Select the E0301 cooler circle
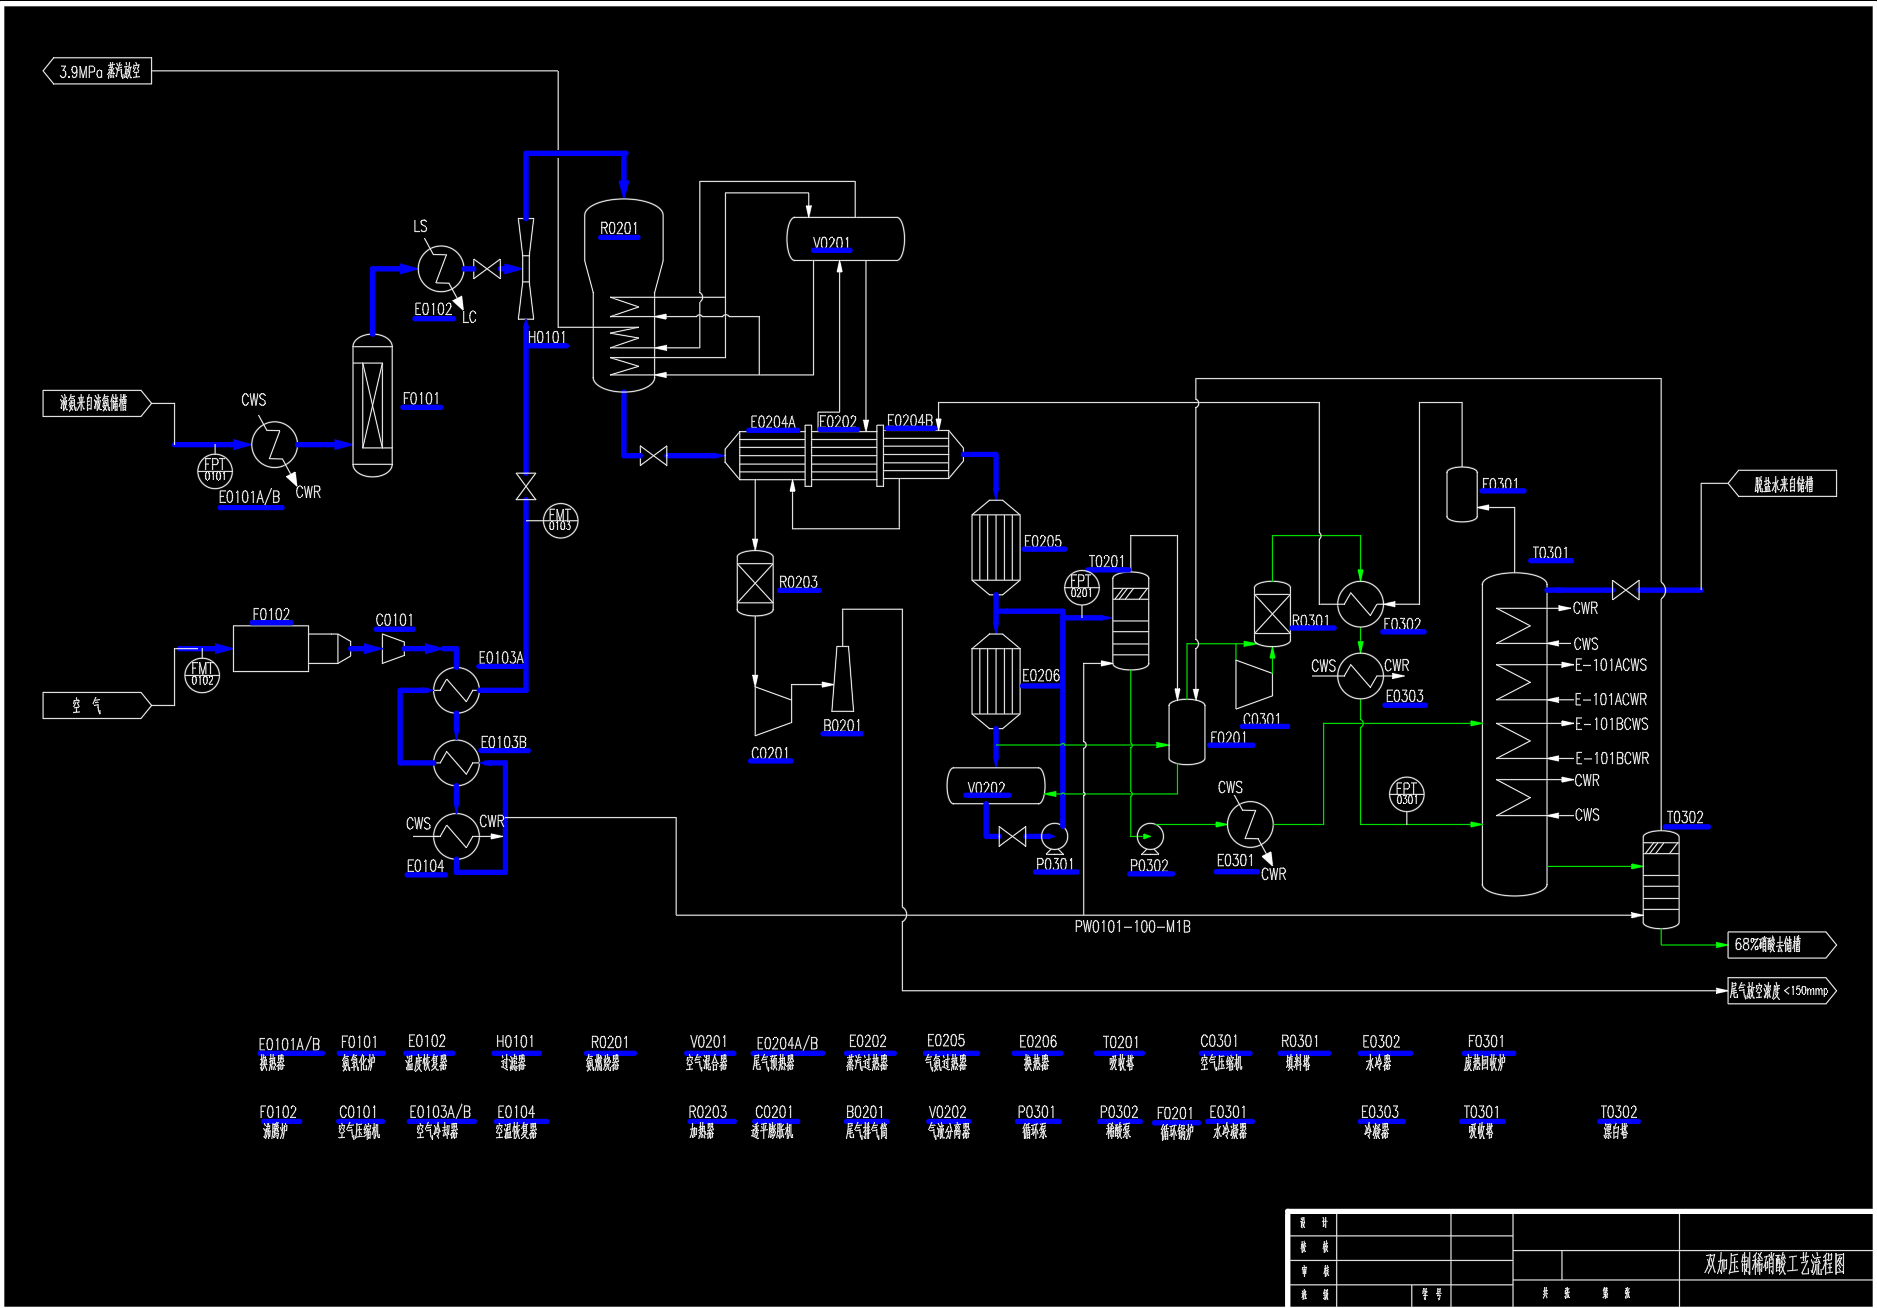 click(1250, 825)
